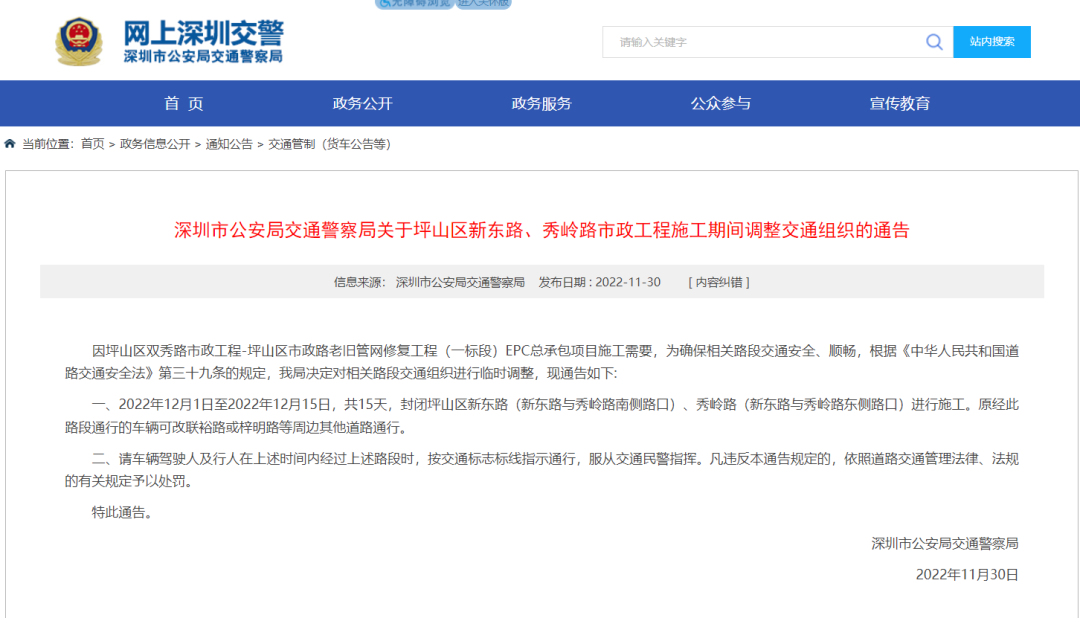
Task: Open the 通知公告 breadcrumb link
Action: point(229,144)
